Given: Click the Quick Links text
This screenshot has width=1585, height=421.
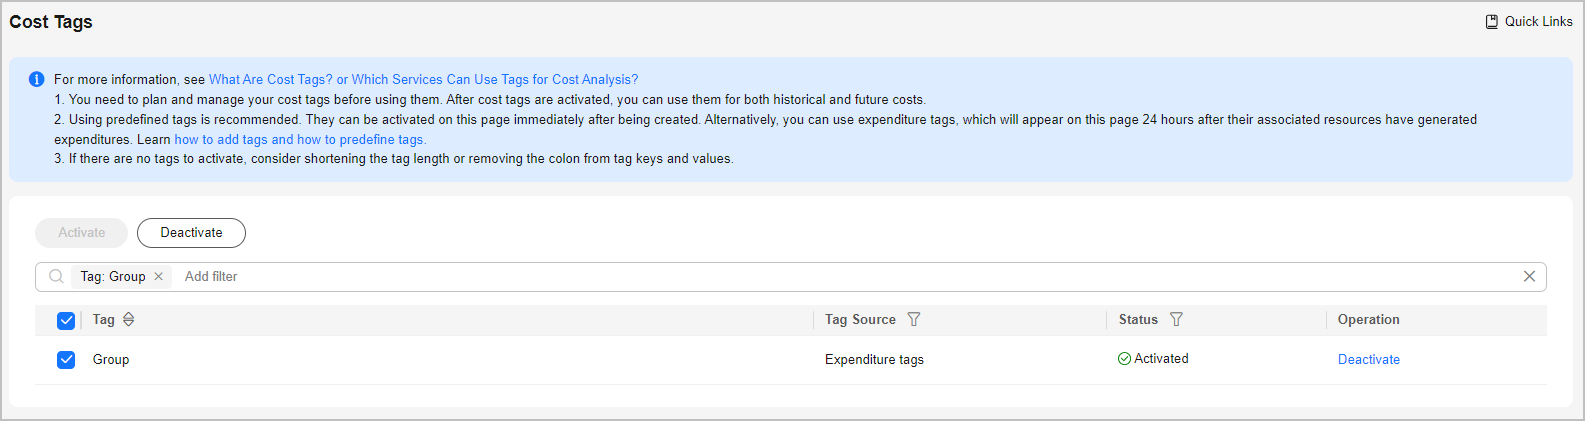Looking at the screenshot, I should (x=1539, y=21).
